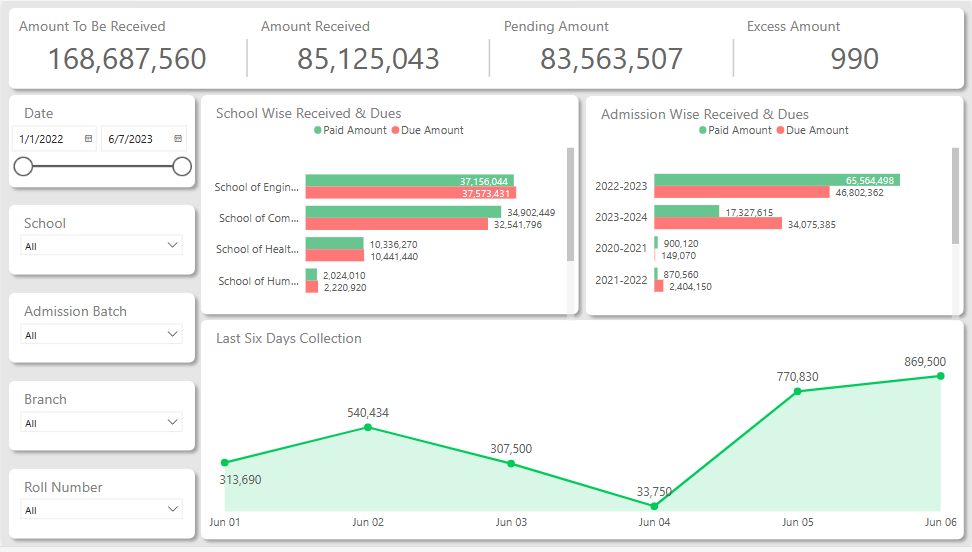This screenshot has height=552, width=972.
Task: Select 2022-2023 paid bar 65,564,498
Action: [777, 180]
